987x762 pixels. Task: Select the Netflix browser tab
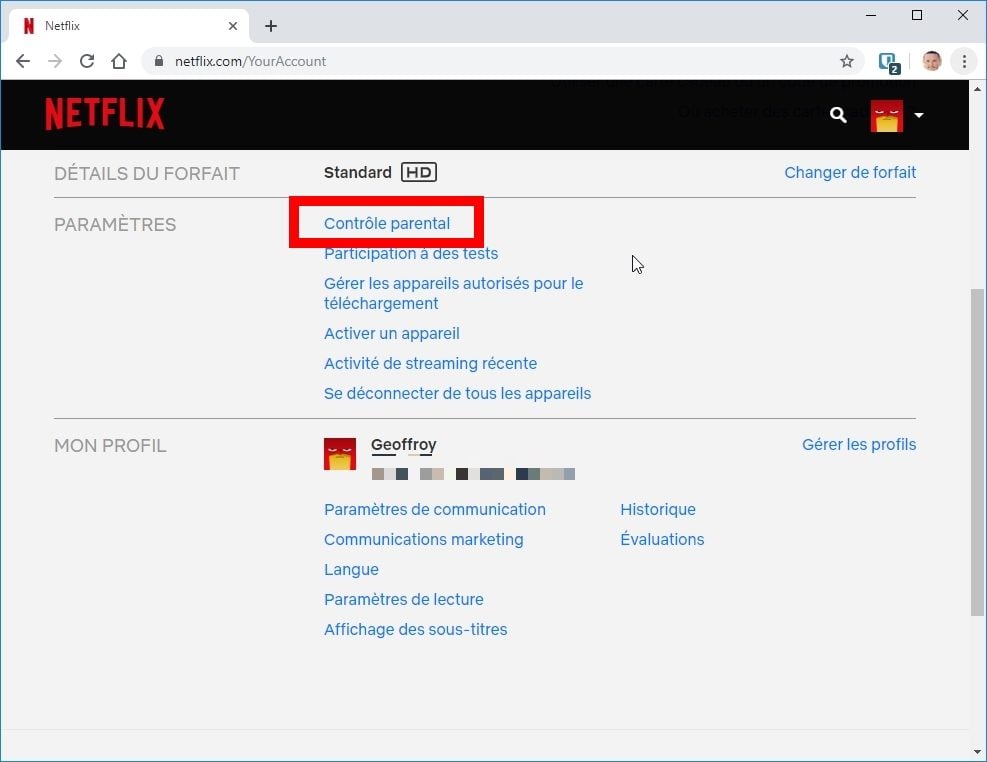click(x=129, y=26)
